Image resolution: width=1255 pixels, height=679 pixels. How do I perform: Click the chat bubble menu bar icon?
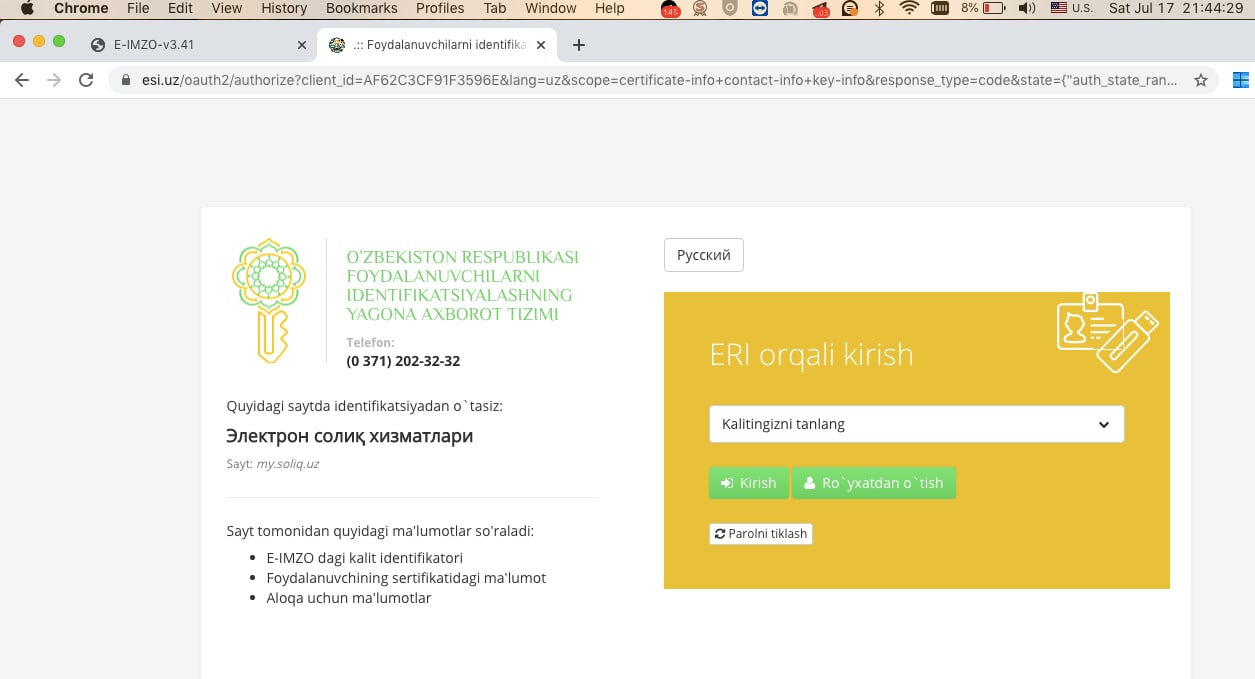click(849, 8)
